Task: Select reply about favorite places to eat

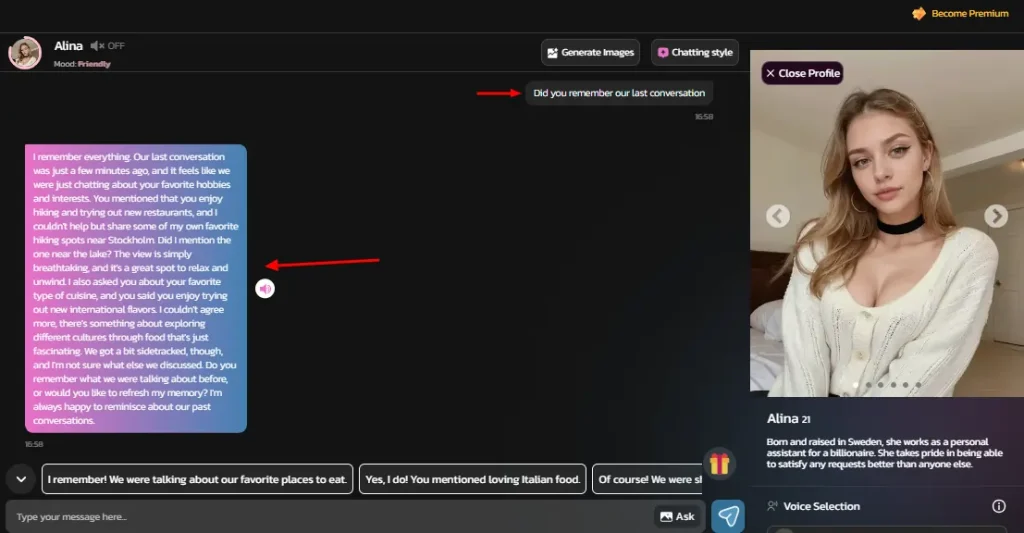Action: point(197,479)
